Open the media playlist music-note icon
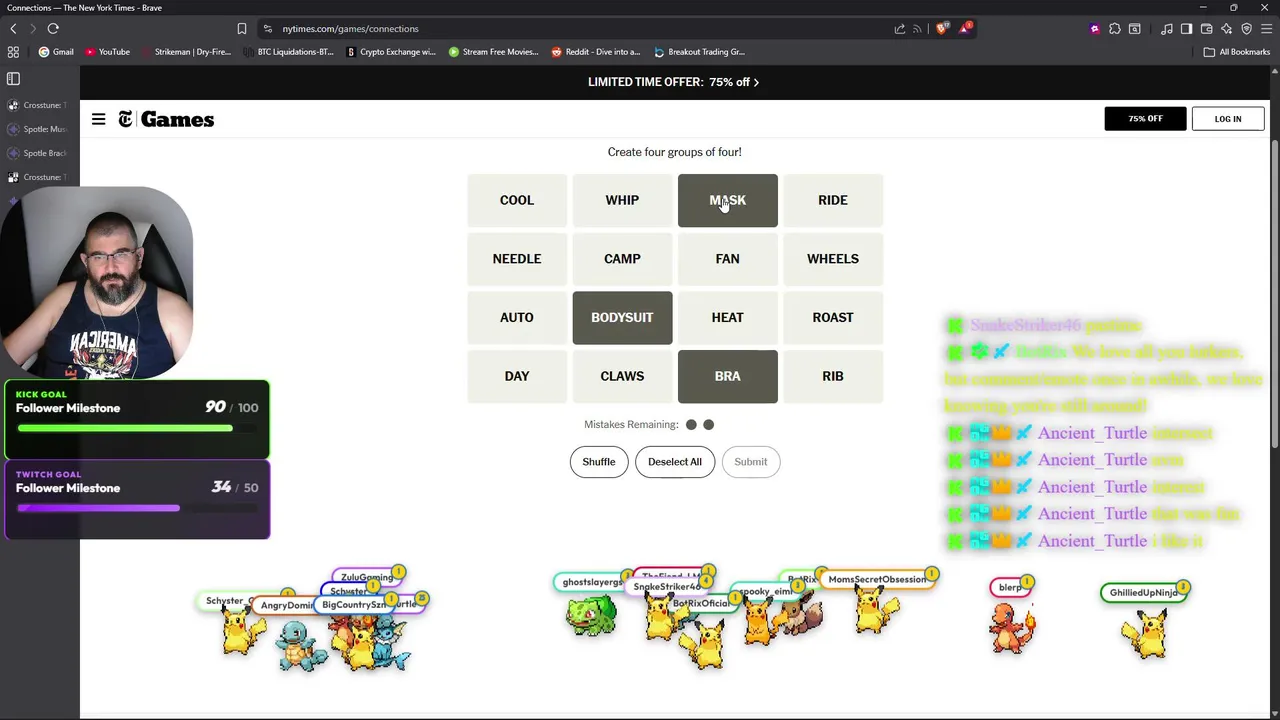This screenshot has width=1280, height=720. pos(1167,29)
